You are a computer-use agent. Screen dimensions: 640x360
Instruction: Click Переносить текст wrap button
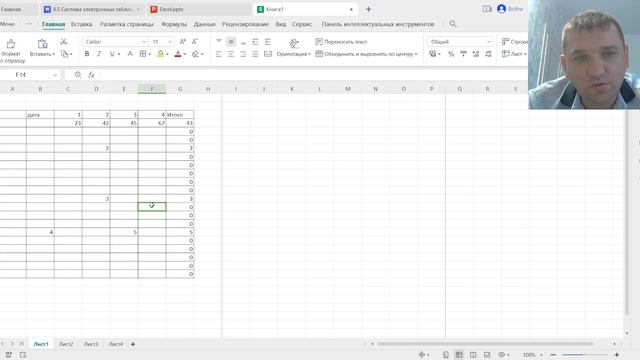[x=341, y=42]
